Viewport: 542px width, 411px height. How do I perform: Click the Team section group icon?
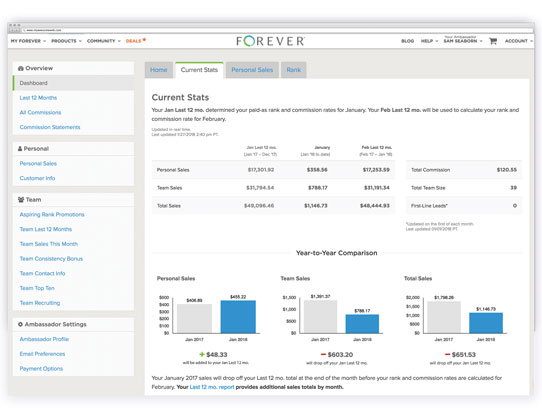point(21,200)
